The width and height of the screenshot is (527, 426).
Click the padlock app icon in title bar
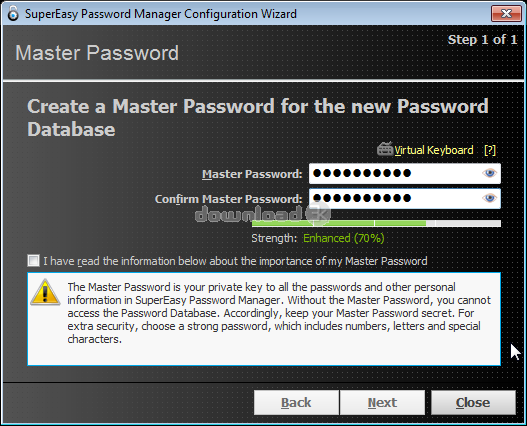(x=13, y=14)
